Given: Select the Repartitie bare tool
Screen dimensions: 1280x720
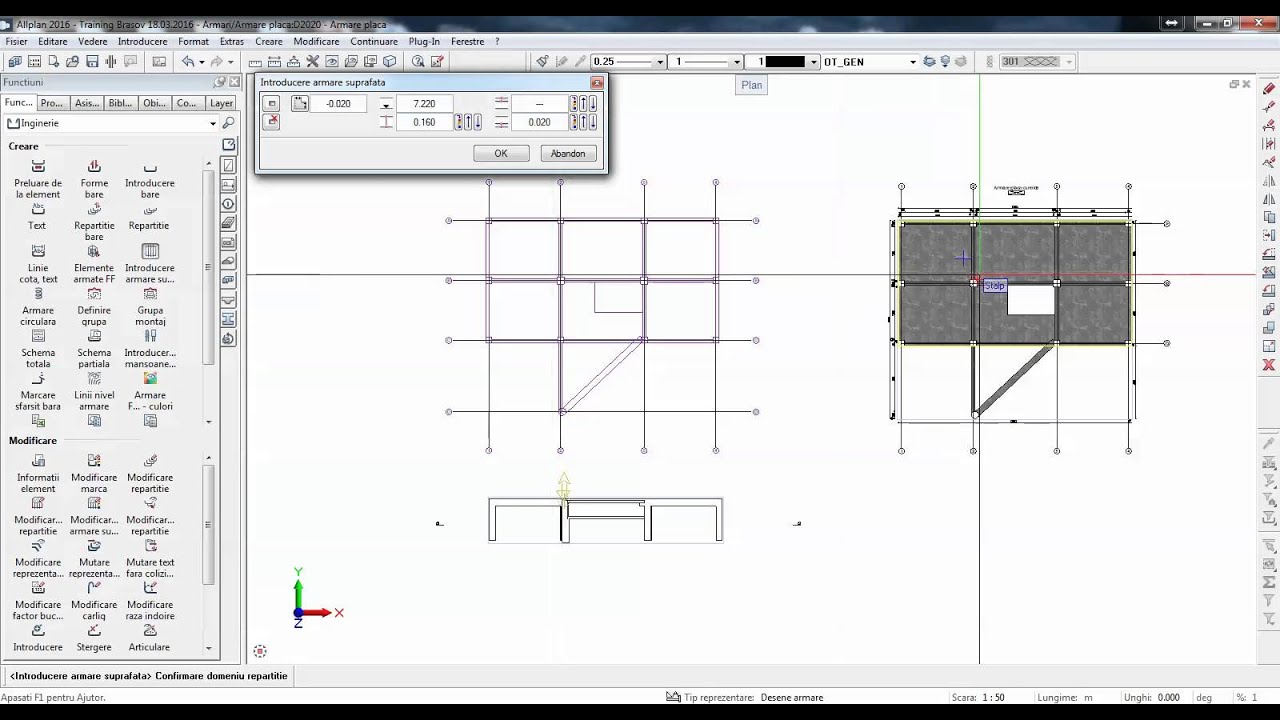Looking at the screenshot, I should [x=94, y=221].
